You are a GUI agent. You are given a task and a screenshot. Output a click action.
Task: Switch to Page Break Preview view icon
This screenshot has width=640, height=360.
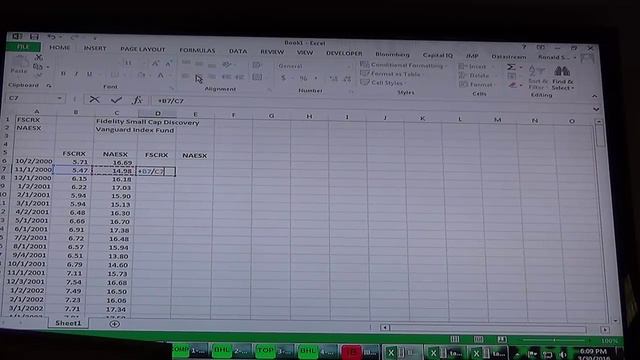[502, 340]
